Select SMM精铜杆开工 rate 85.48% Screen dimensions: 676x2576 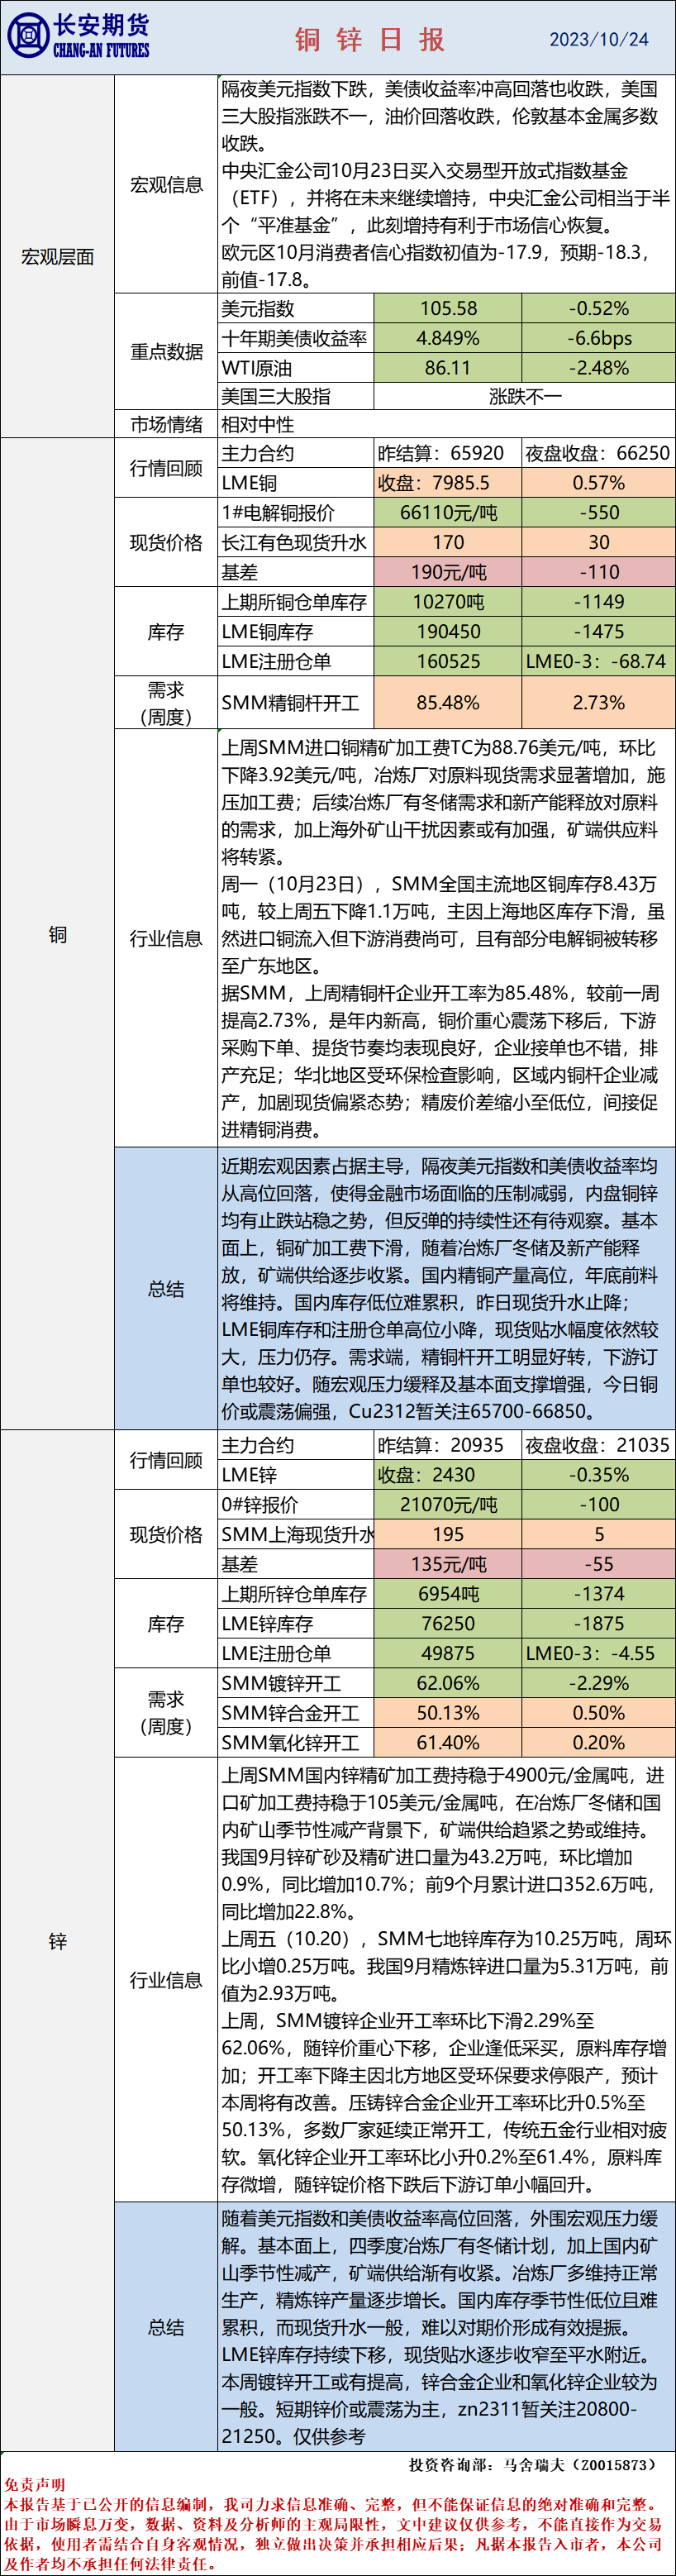(448, 703)
